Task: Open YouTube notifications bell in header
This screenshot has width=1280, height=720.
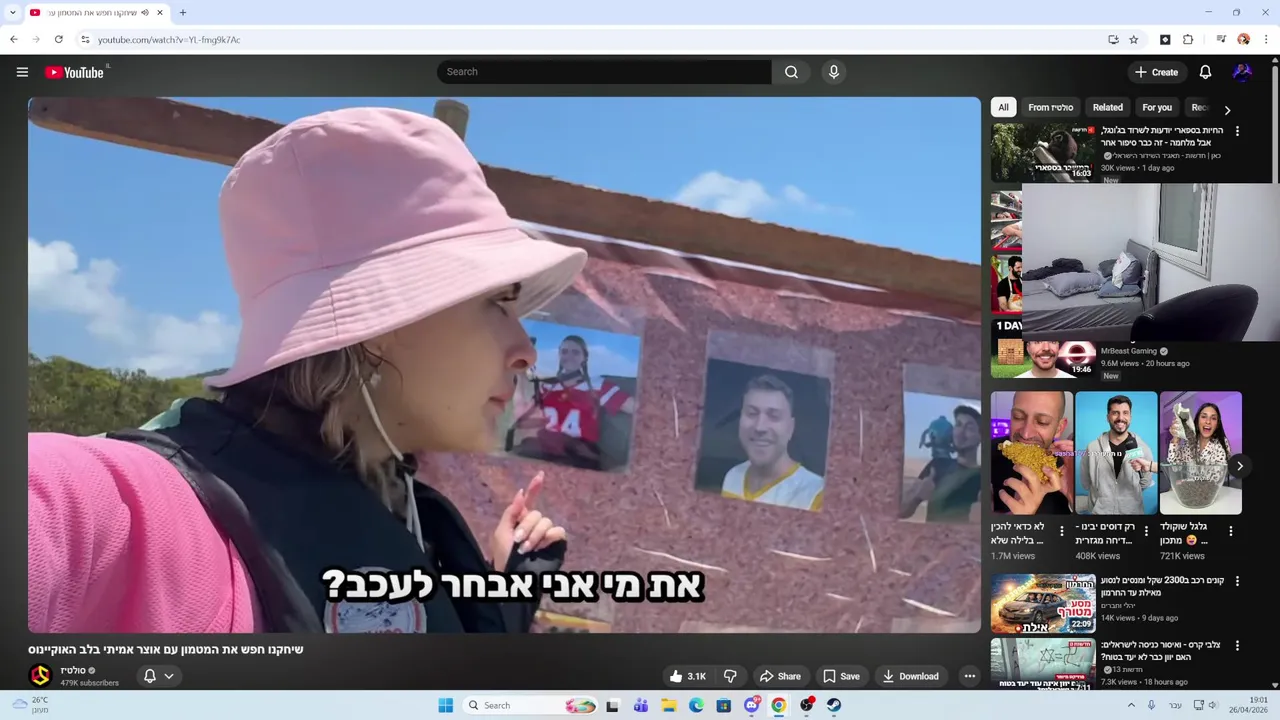Action: 1205,72
